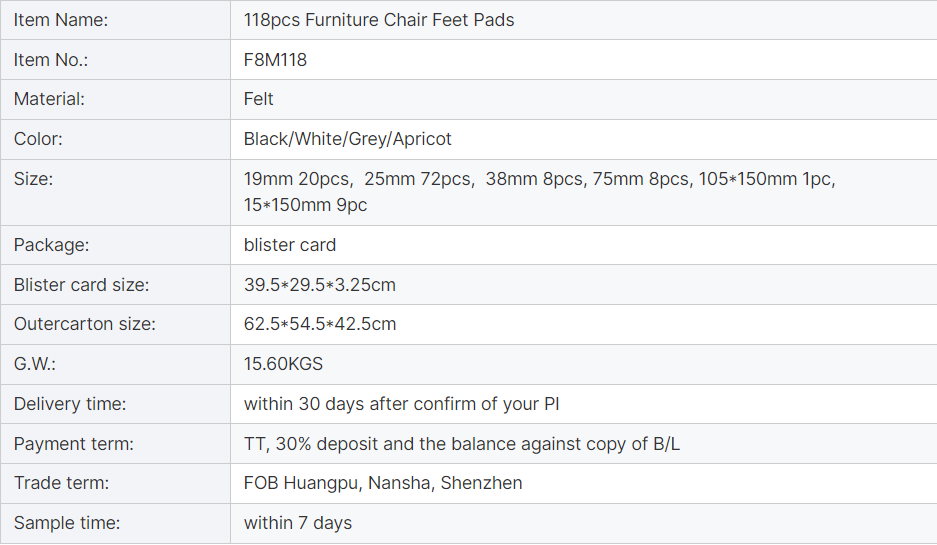Select the "blister card" package value

coord(290,245)
